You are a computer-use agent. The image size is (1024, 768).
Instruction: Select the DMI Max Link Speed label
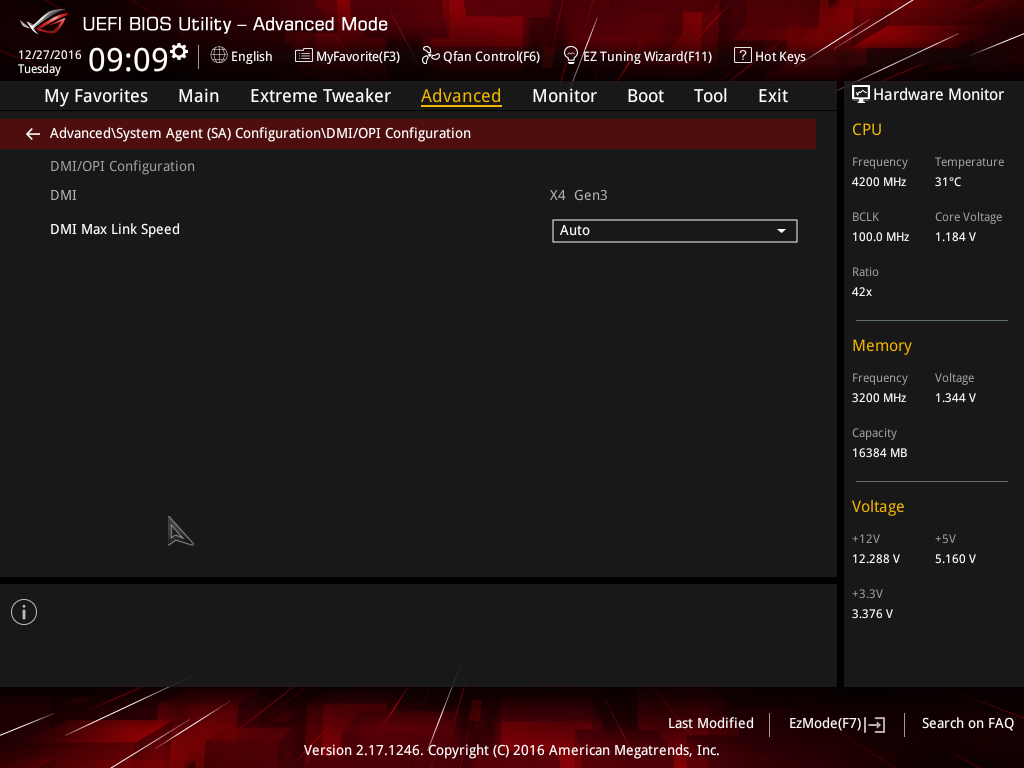click(115, 229)
